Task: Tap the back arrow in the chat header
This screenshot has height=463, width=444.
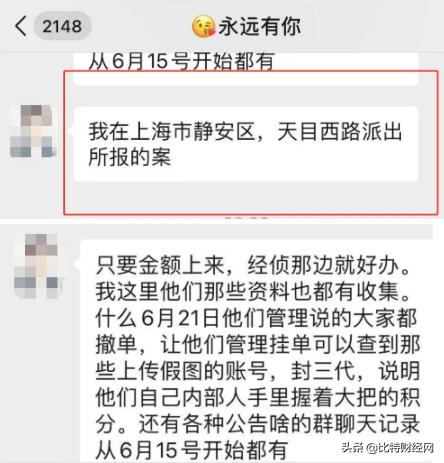Action: (21, 26)
